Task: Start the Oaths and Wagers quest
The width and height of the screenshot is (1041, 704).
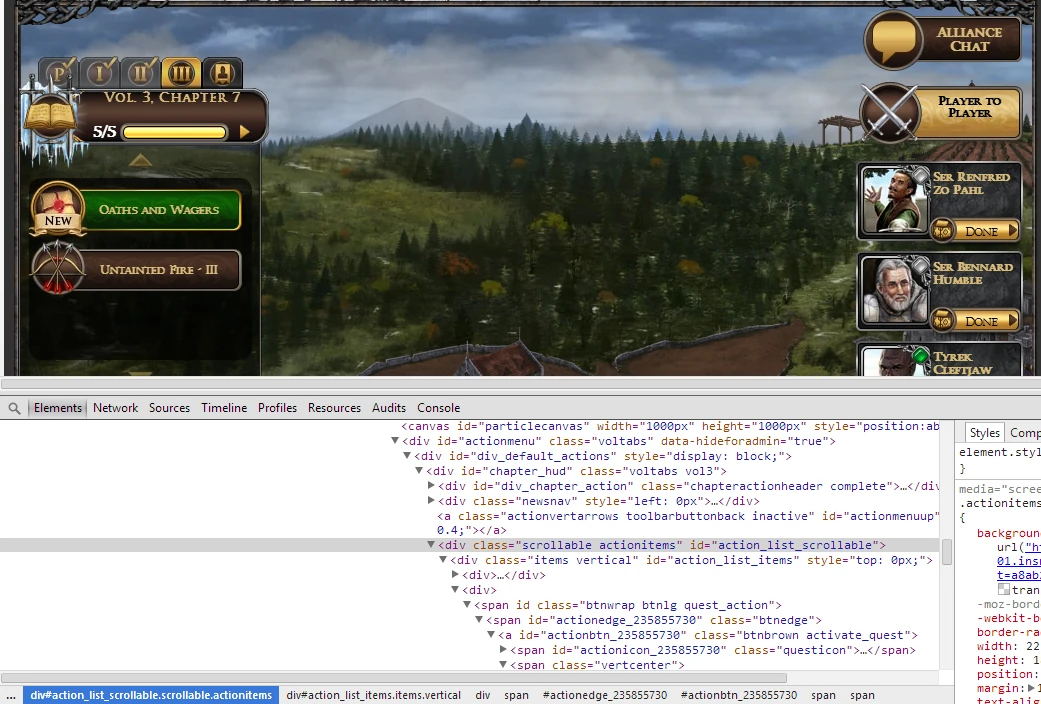Action: [159, 210]
